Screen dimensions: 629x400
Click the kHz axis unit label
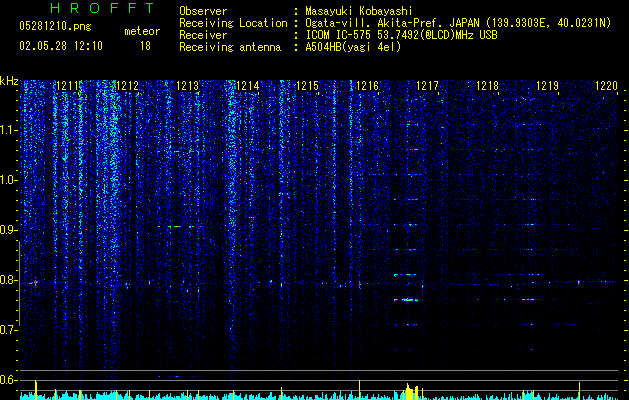click(x=9, y=81)
